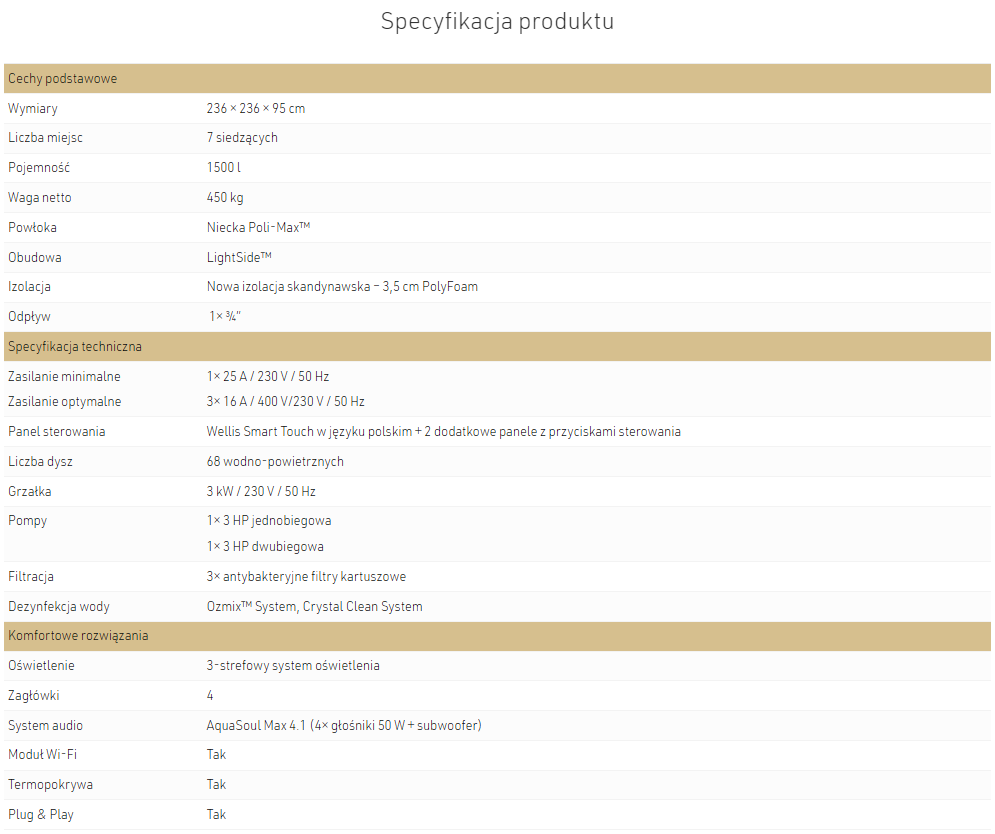Select the value '68 wodno-powietrznych'
995x834 pixels.
pyautogui.click(x=275, y=461)
